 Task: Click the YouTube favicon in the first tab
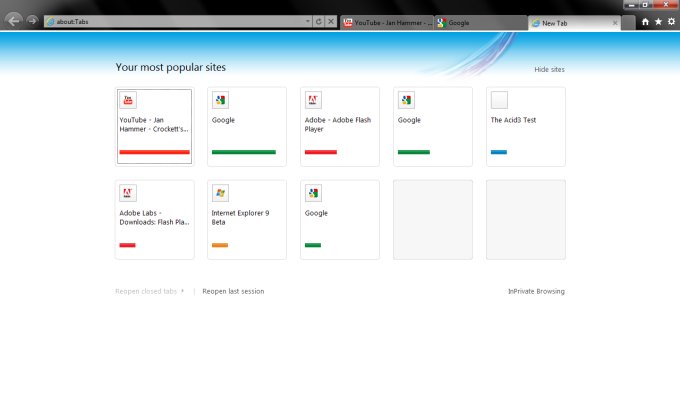tap(348, 23)
